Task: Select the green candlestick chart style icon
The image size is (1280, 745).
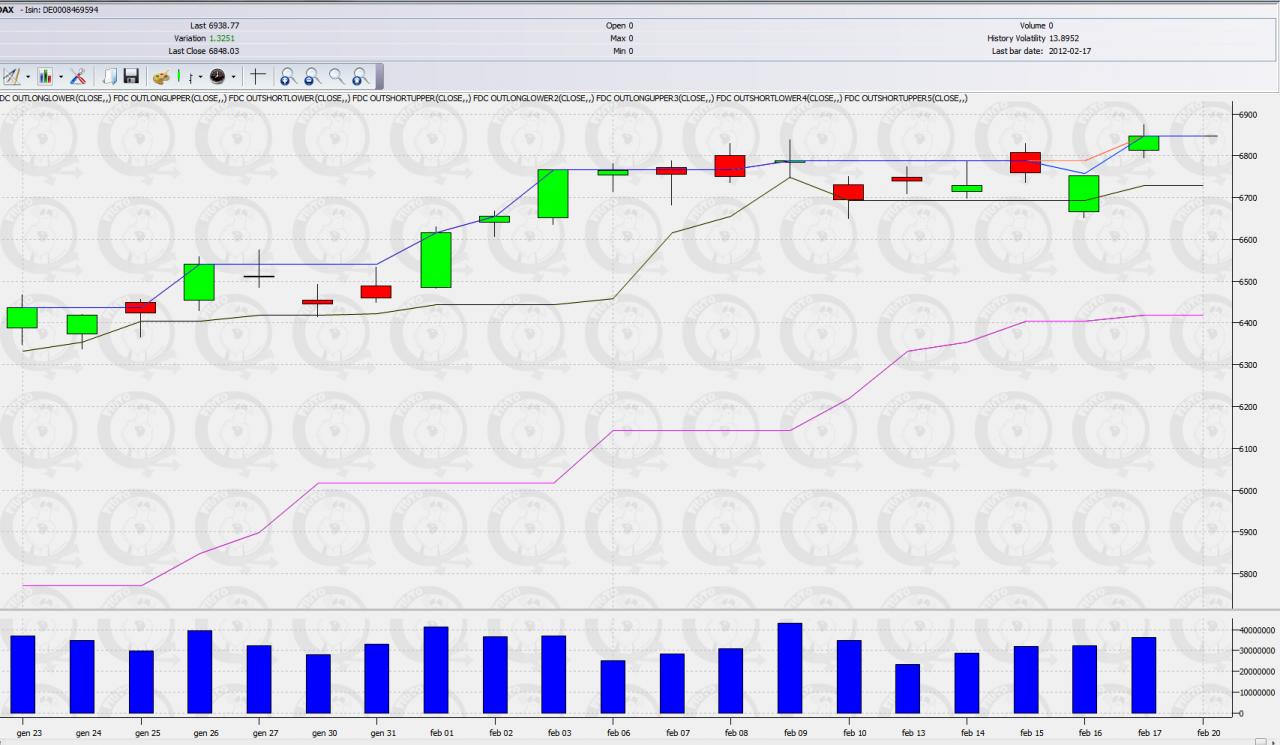Action: click(179, 76)
